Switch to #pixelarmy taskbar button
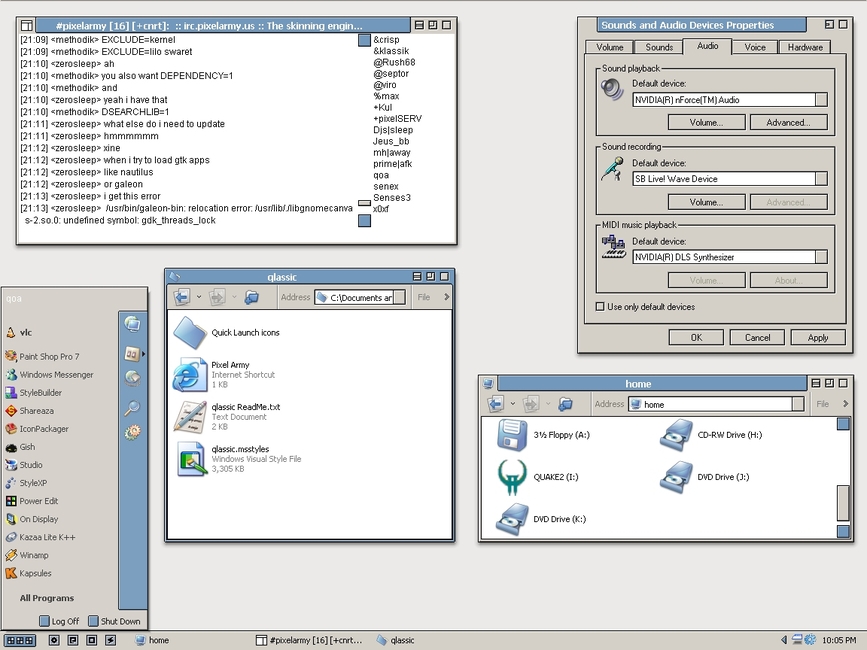867x650 pixels. [x=310, y=640]
